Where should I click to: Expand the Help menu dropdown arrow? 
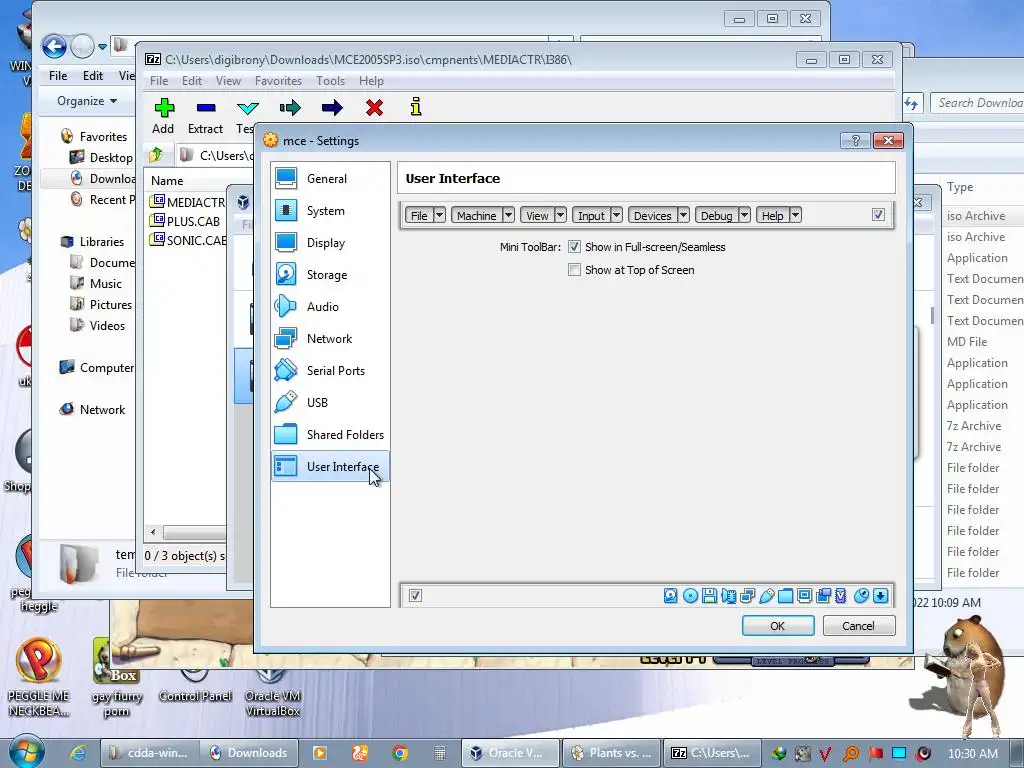click(795, 215)
